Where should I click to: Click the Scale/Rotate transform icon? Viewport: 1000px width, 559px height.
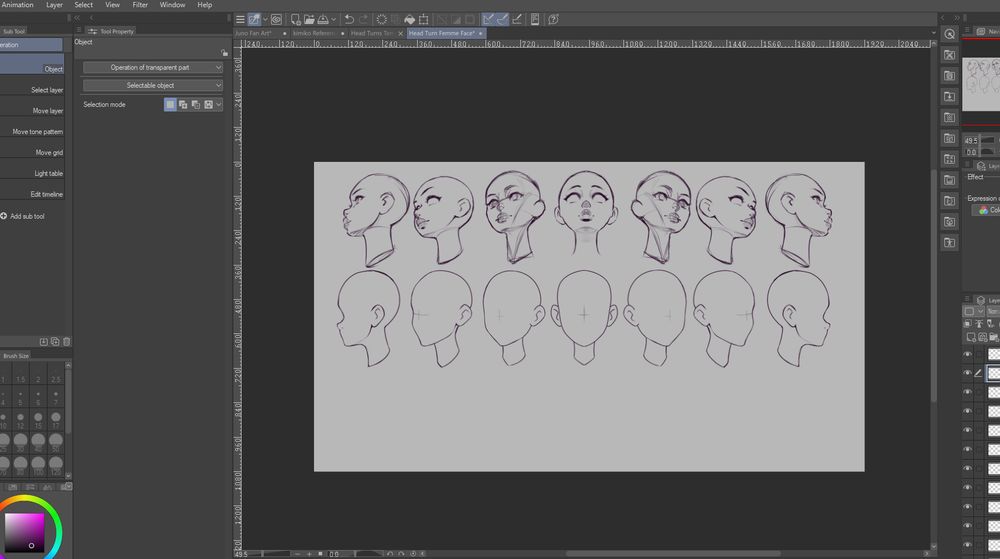[423, 20]
